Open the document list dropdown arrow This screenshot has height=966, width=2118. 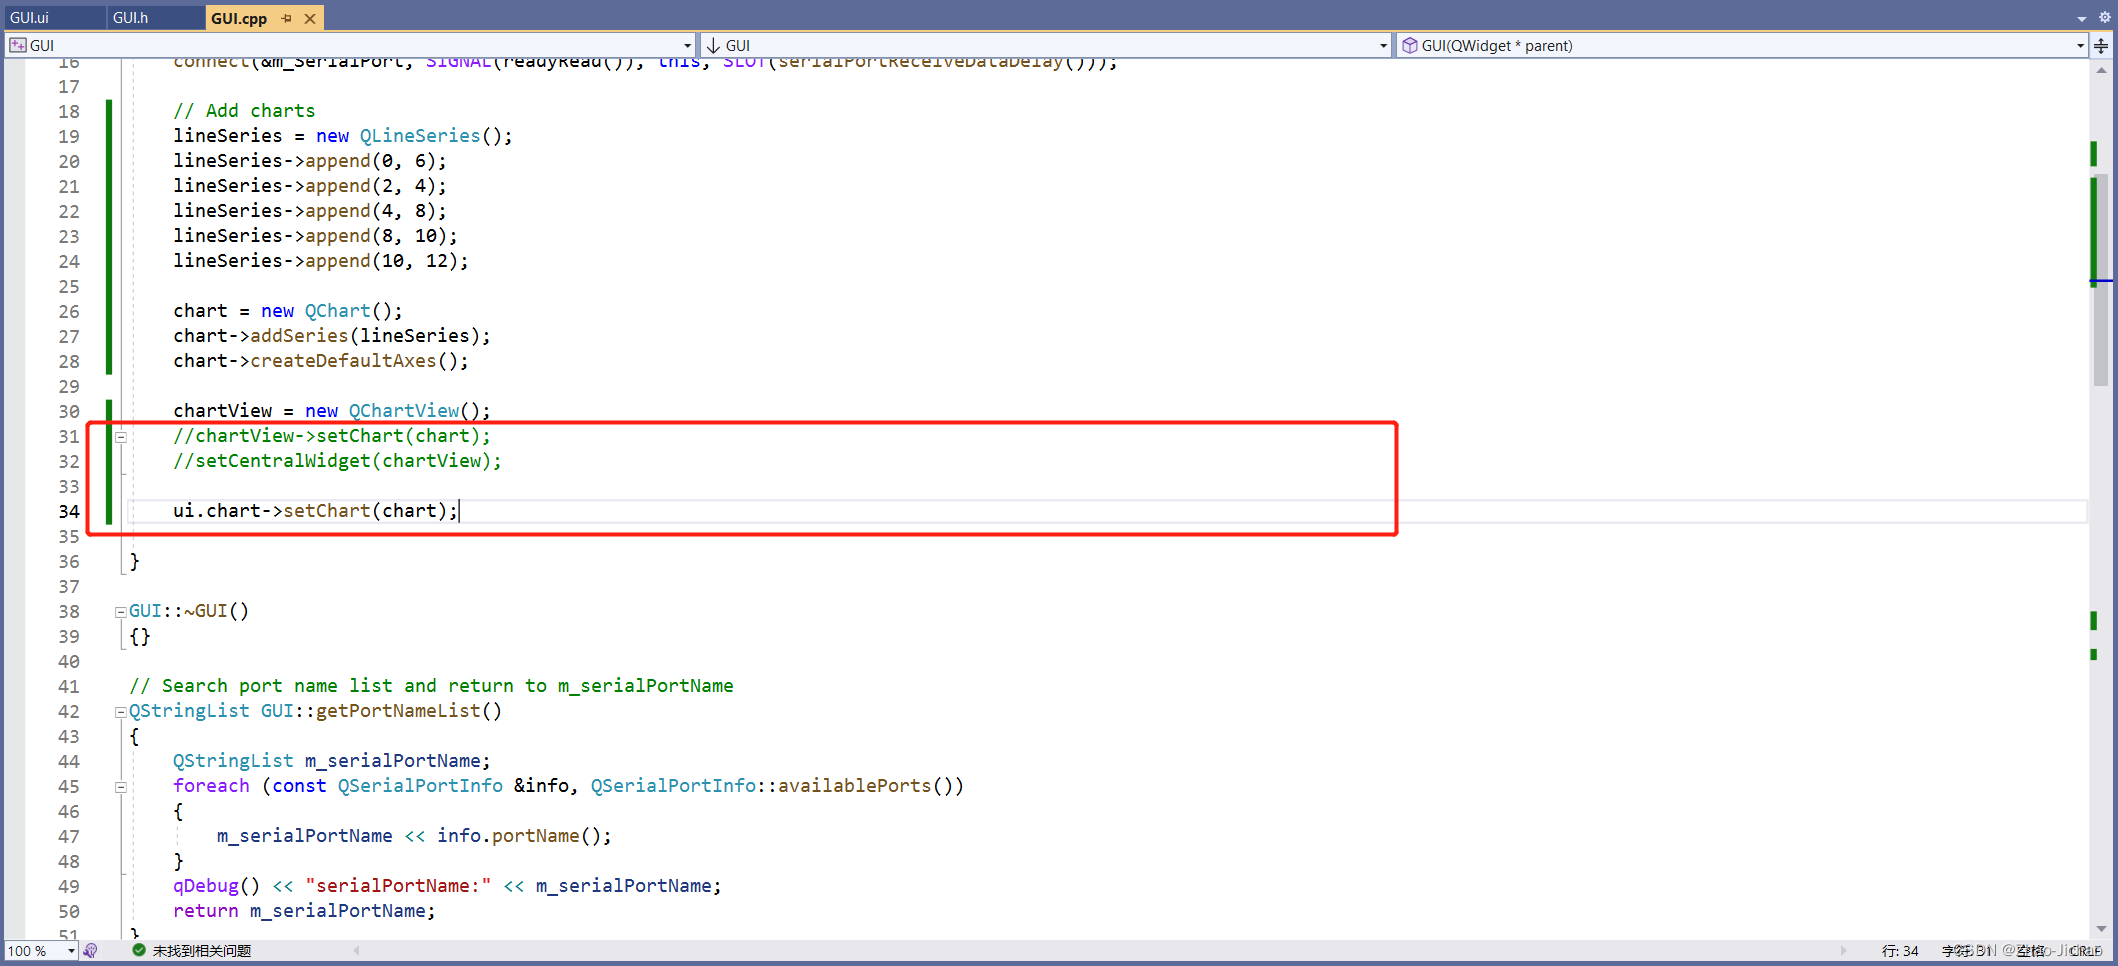pyautogui.click(x=2082, y=18)
